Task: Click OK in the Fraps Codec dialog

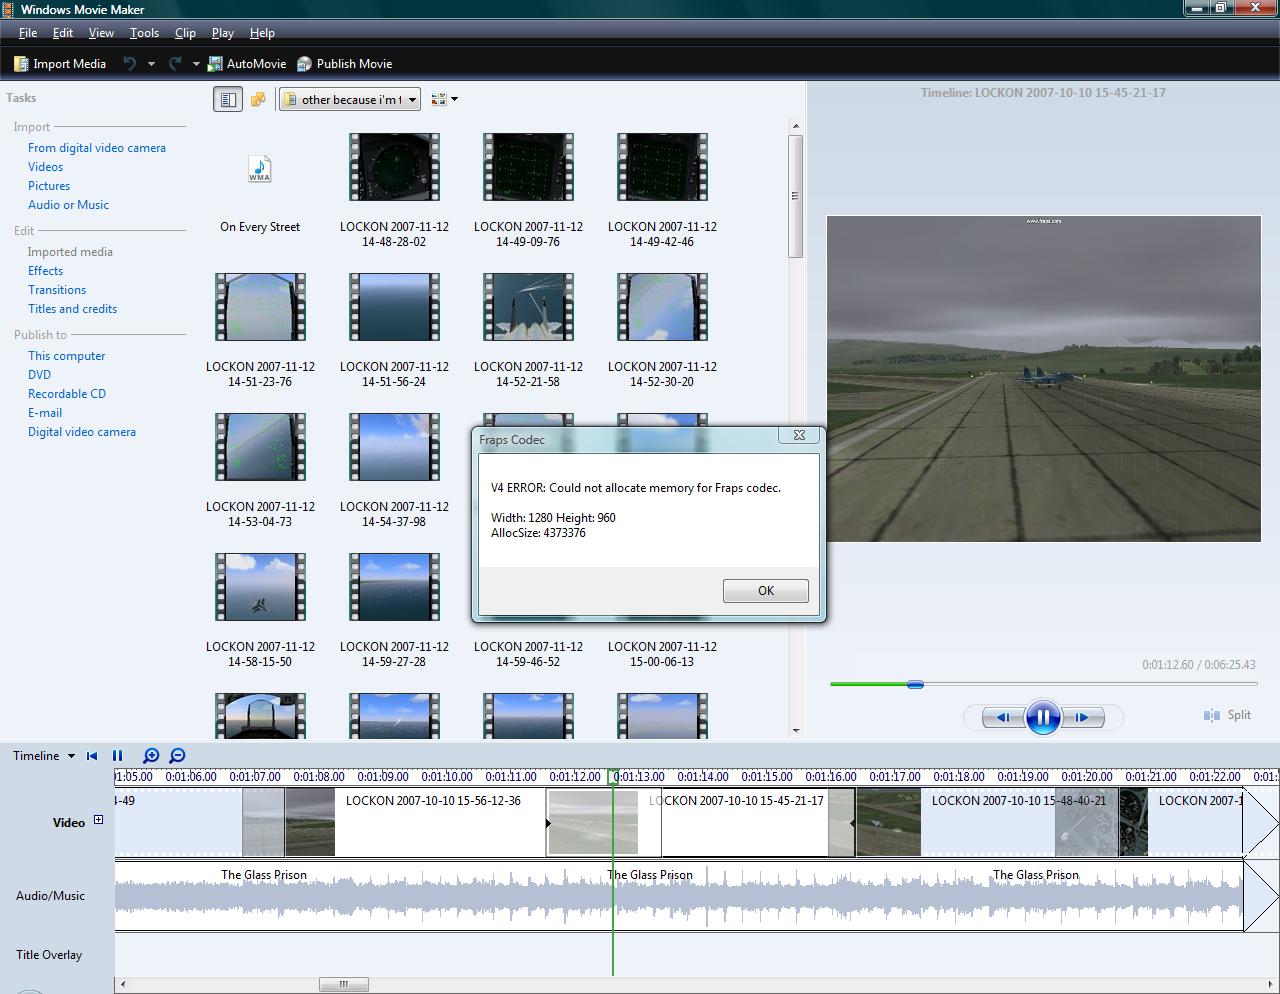Action: pos(765,590)
